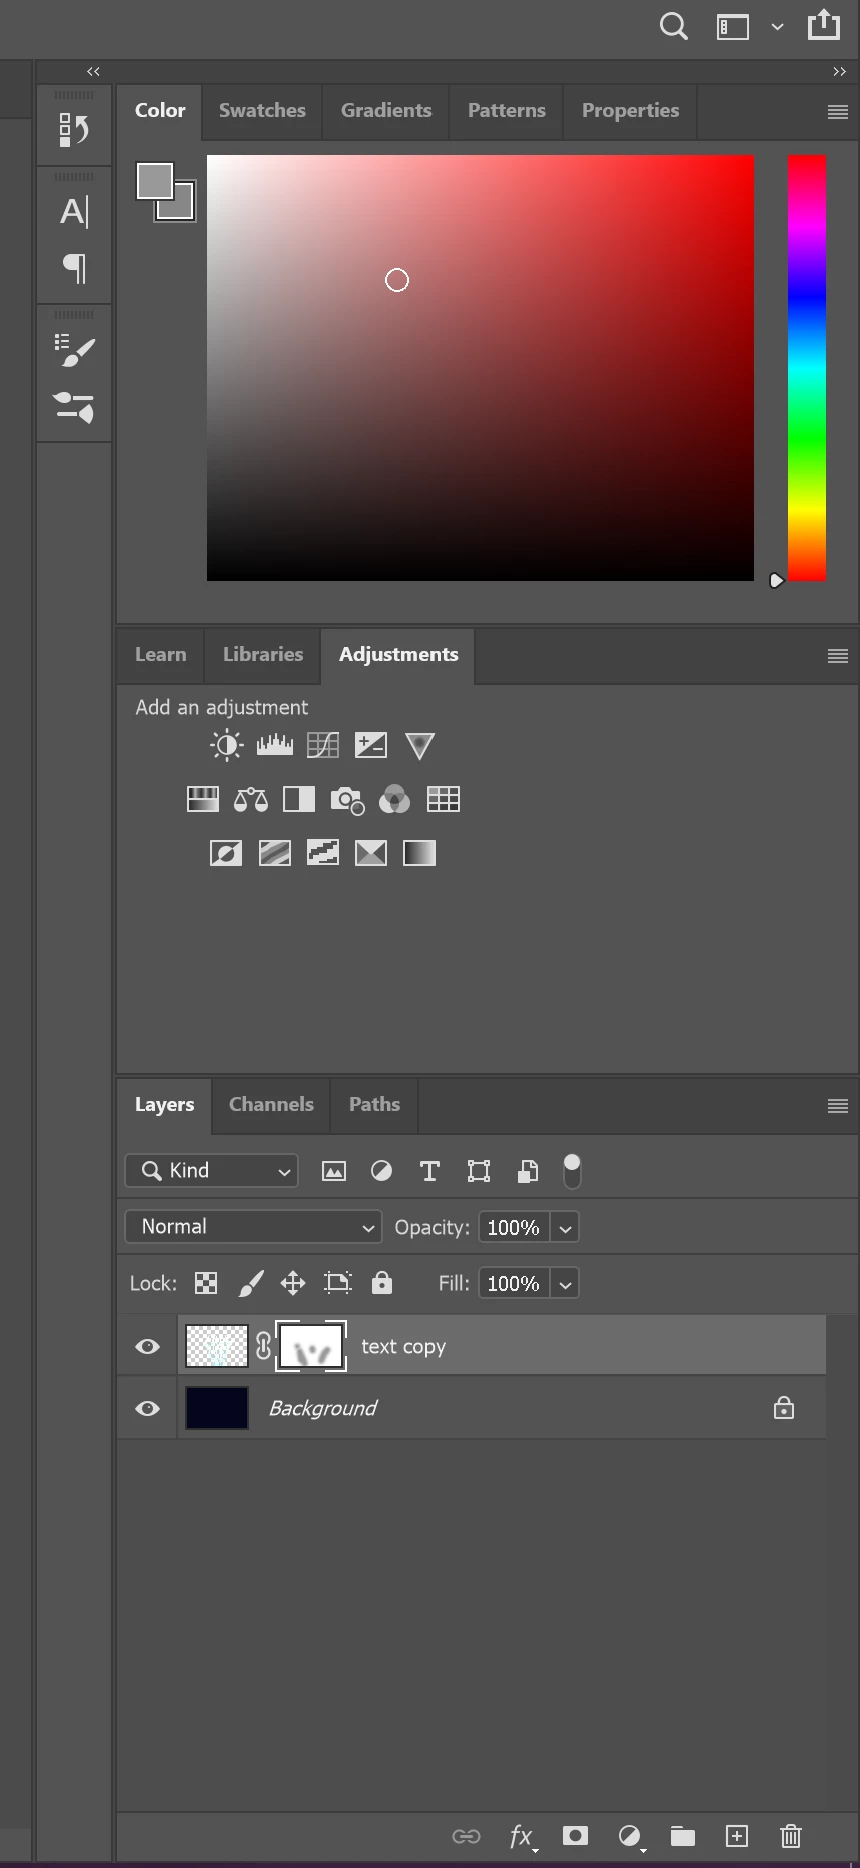Viewport: 860px width, 1868px height.
Task: Lock image pixels with brush icon
Action: [251, 1283]
